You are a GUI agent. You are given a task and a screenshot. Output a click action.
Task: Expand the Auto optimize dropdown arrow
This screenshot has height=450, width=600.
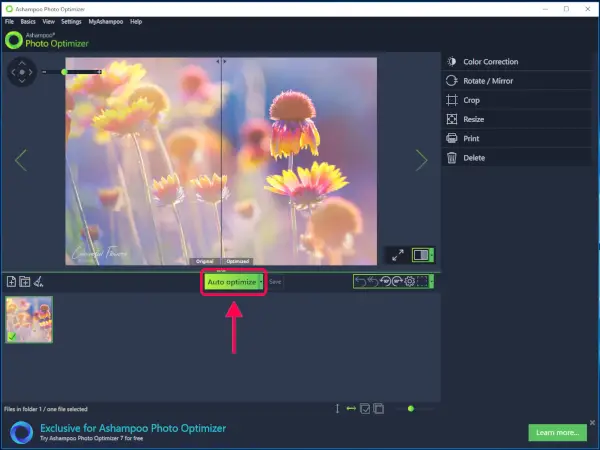click(x=262, y=282)
